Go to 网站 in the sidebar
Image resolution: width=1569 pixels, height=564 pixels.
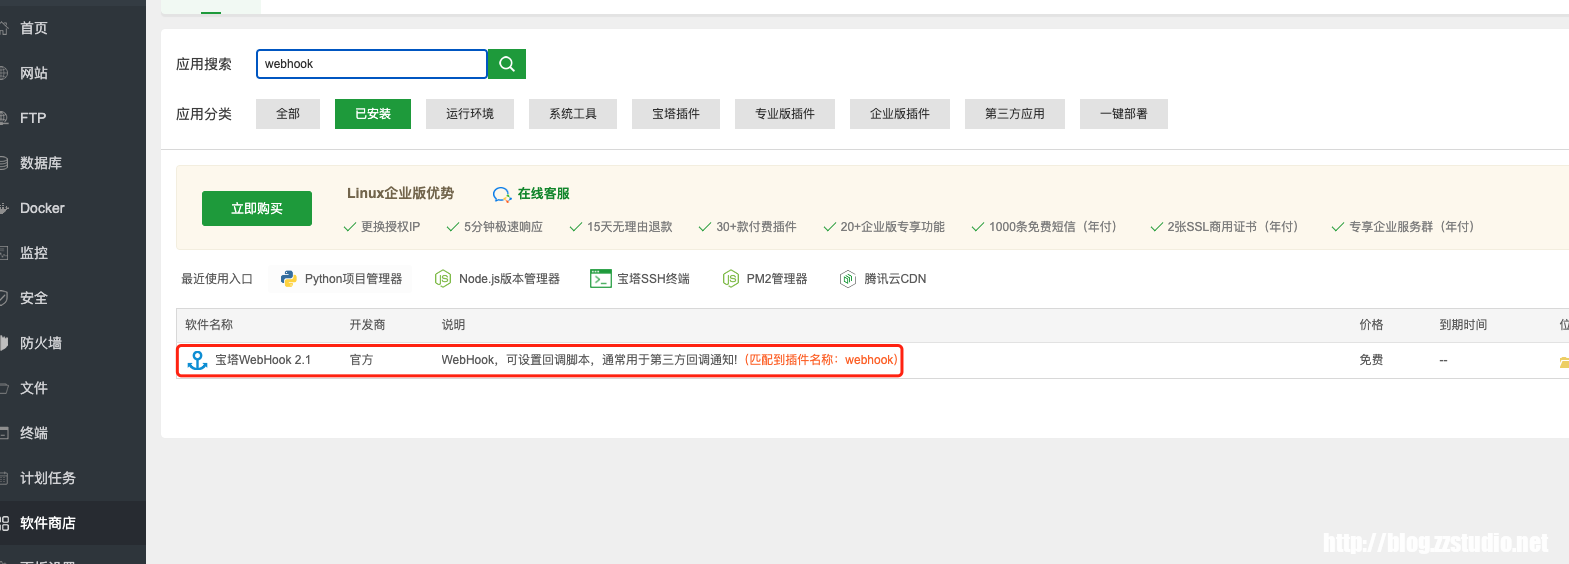click(72, 73)
